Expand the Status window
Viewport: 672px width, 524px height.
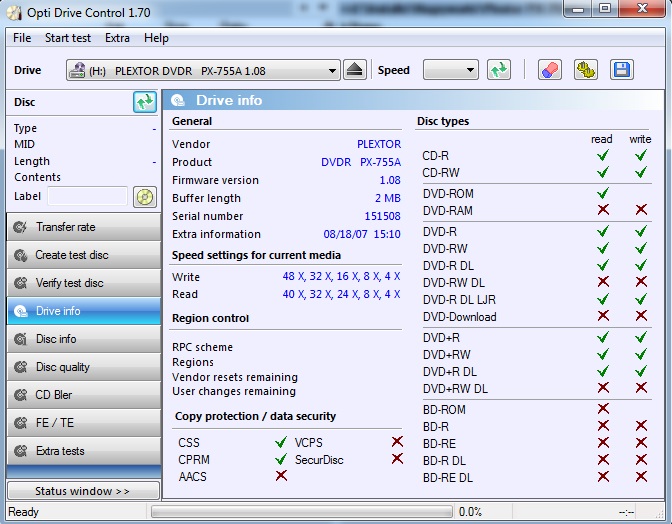[84, 491]
